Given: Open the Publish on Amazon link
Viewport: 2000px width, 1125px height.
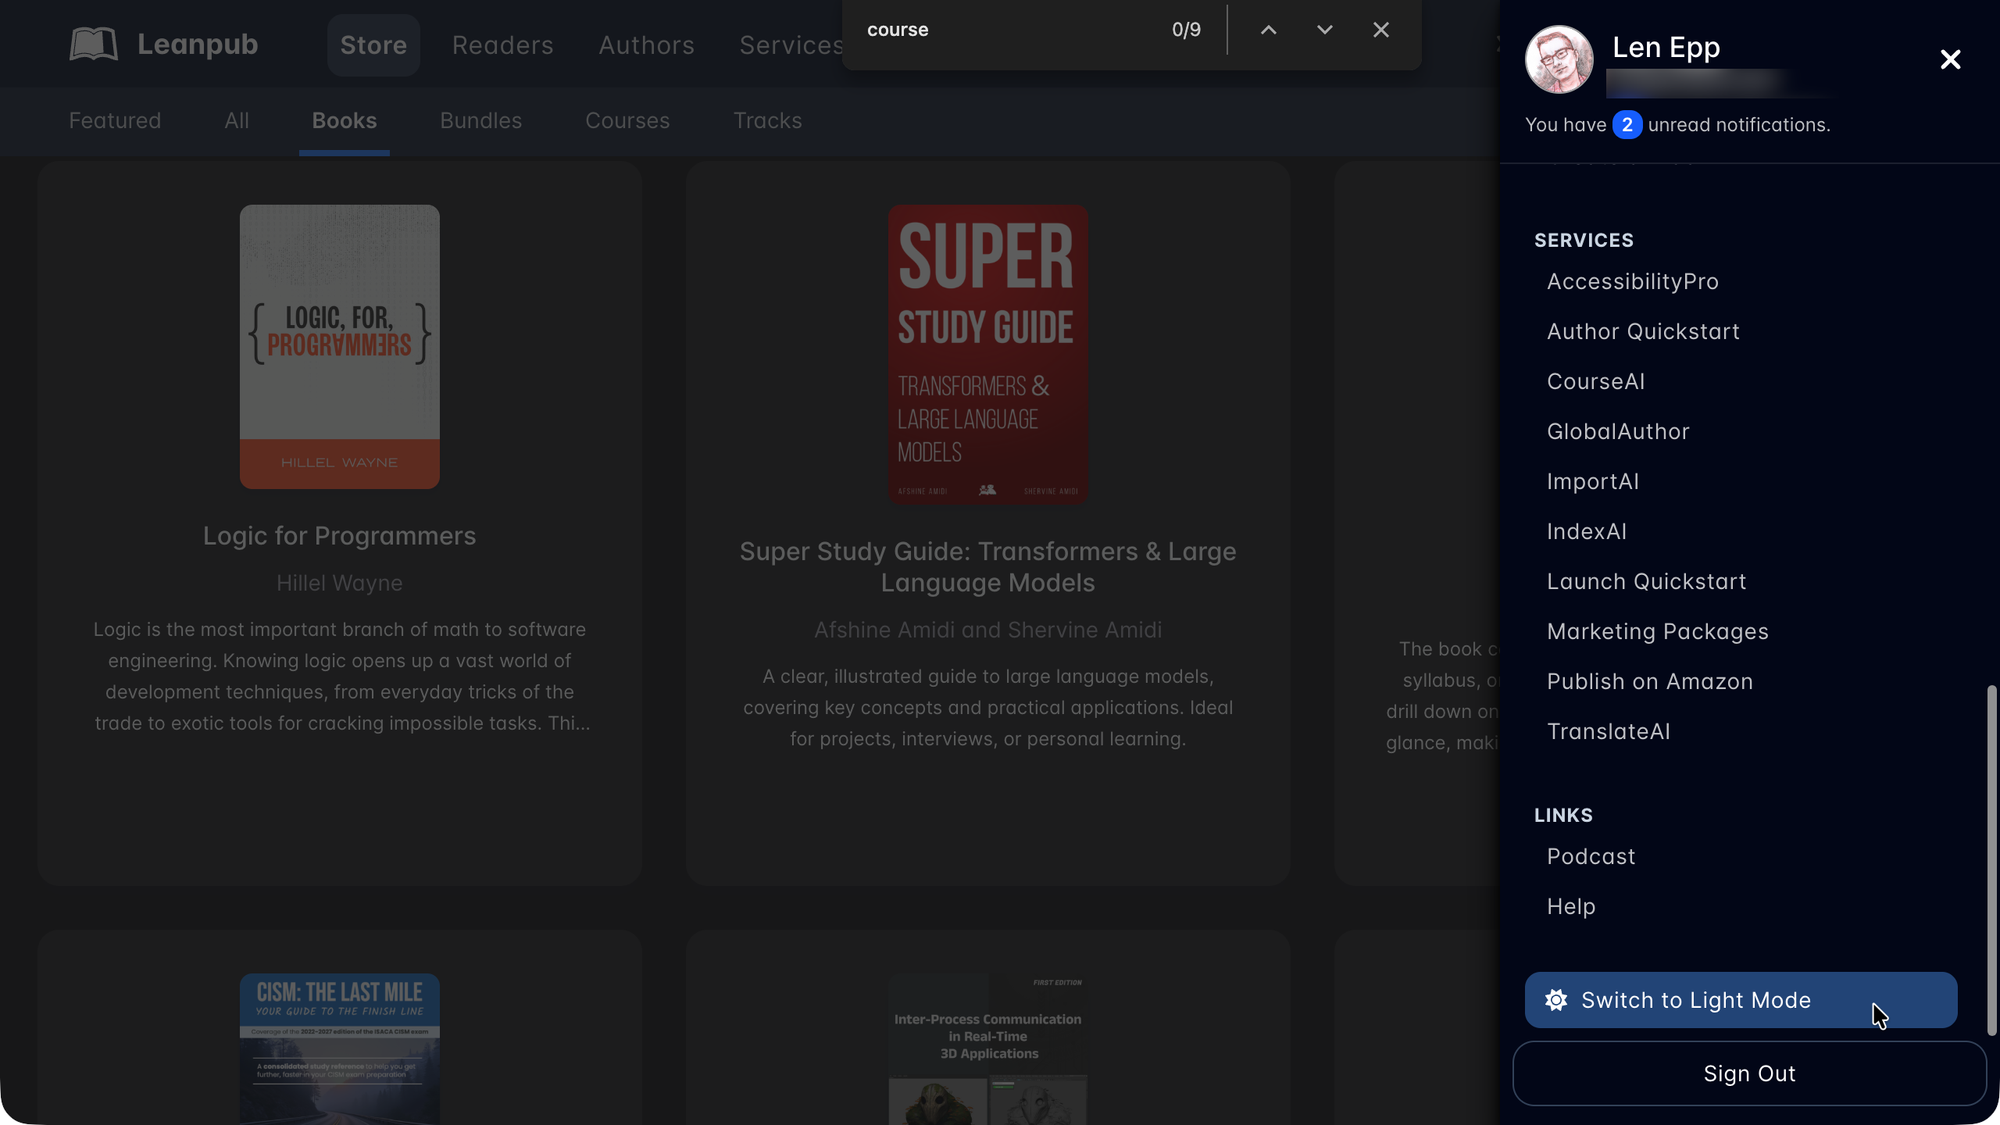Looking at the screenshot, I should click(1649, 682).
